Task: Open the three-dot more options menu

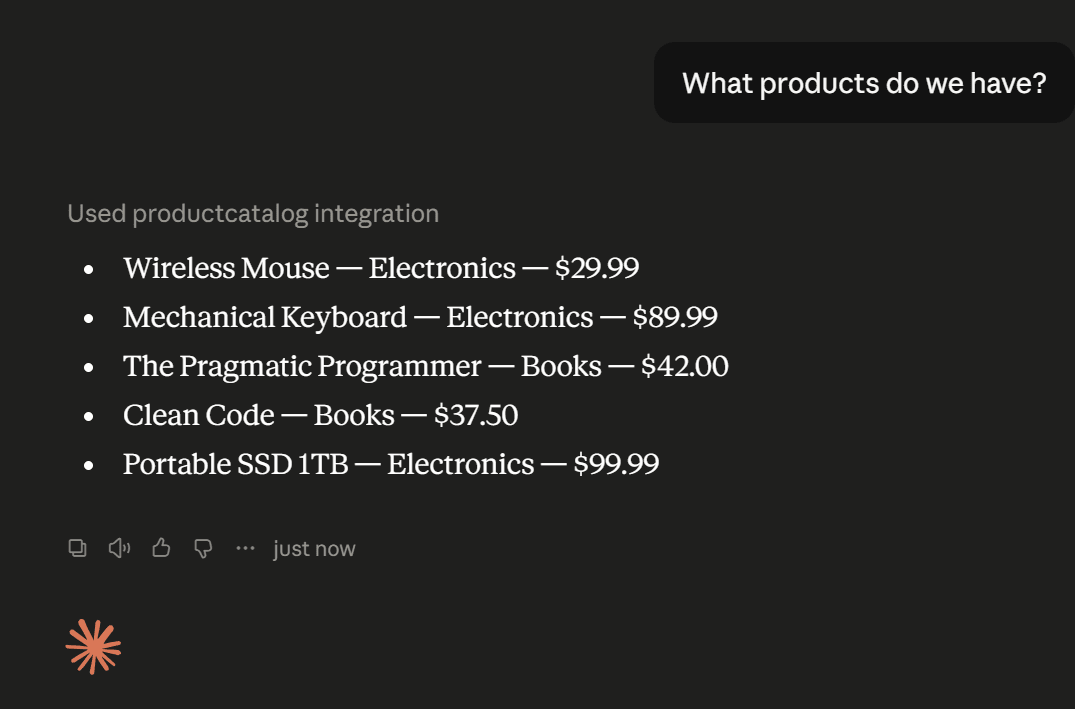Action: coord(245,548)
